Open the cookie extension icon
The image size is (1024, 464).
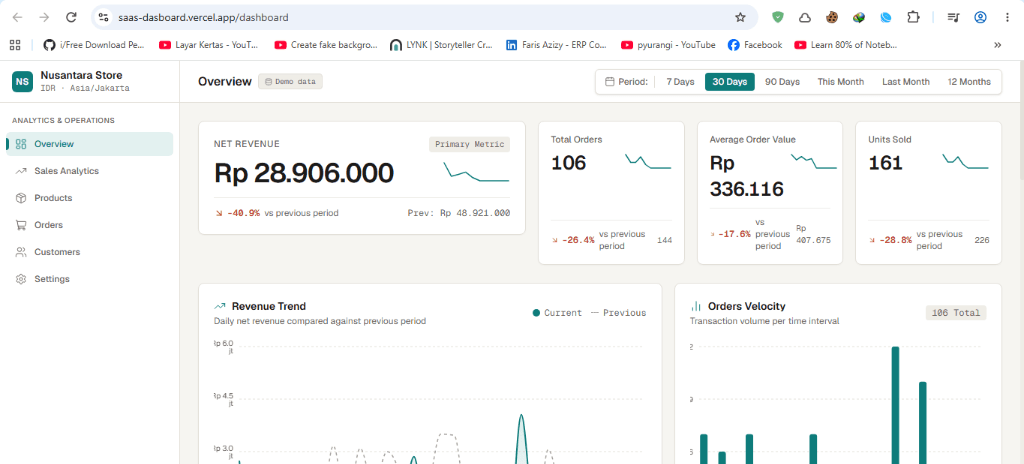tap(831, 18)
